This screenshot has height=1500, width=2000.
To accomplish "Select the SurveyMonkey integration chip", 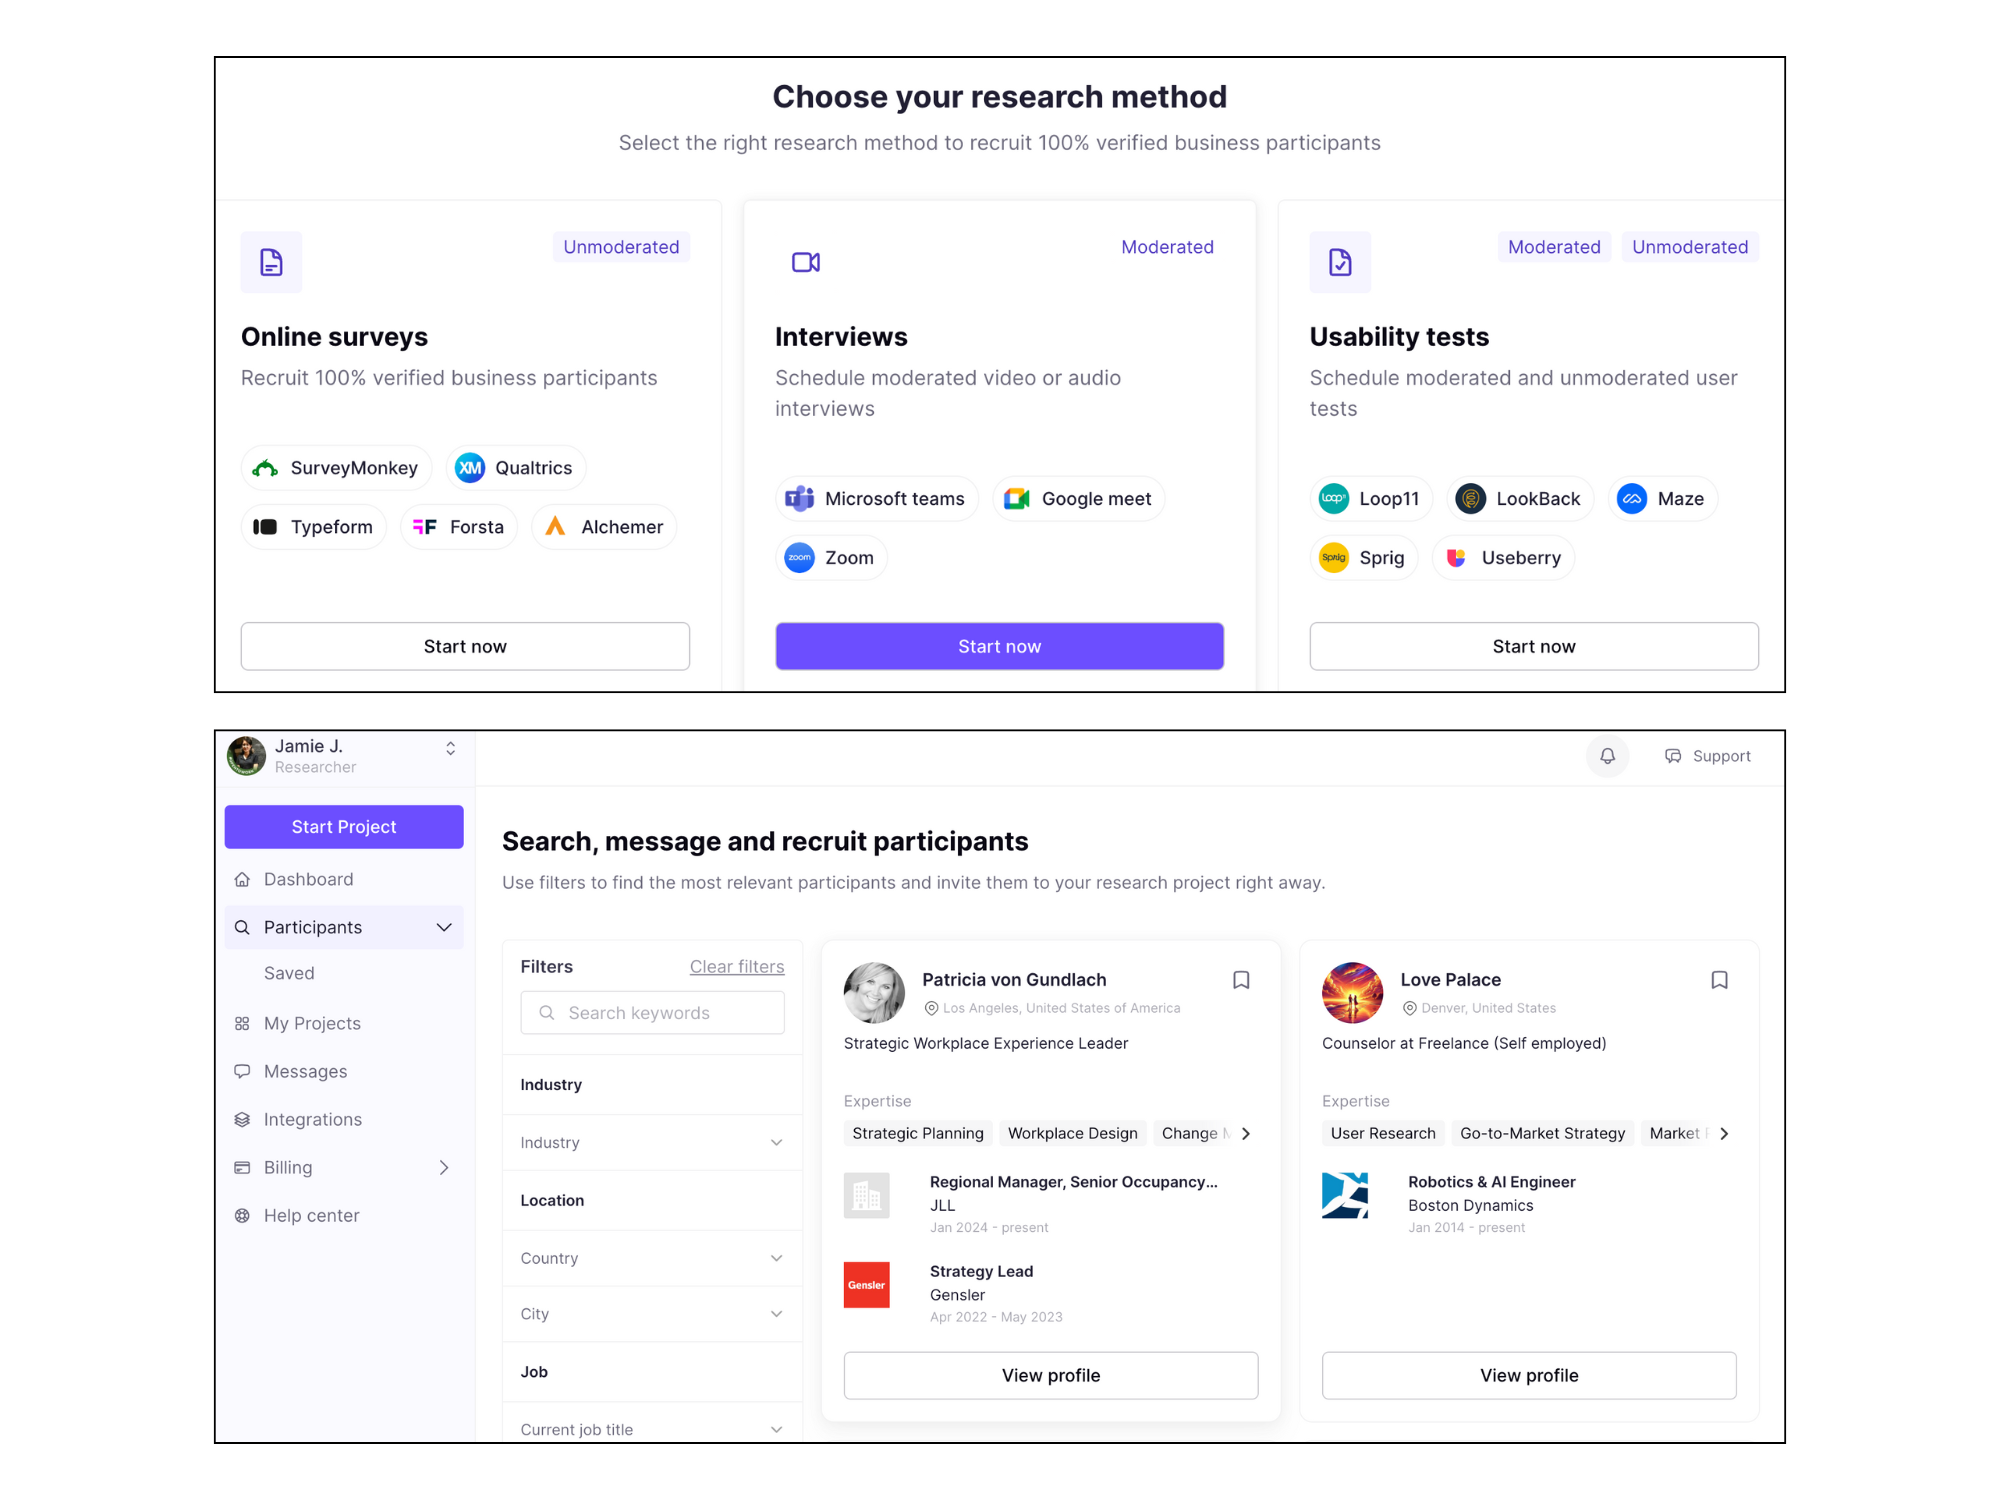I will 336,468.
